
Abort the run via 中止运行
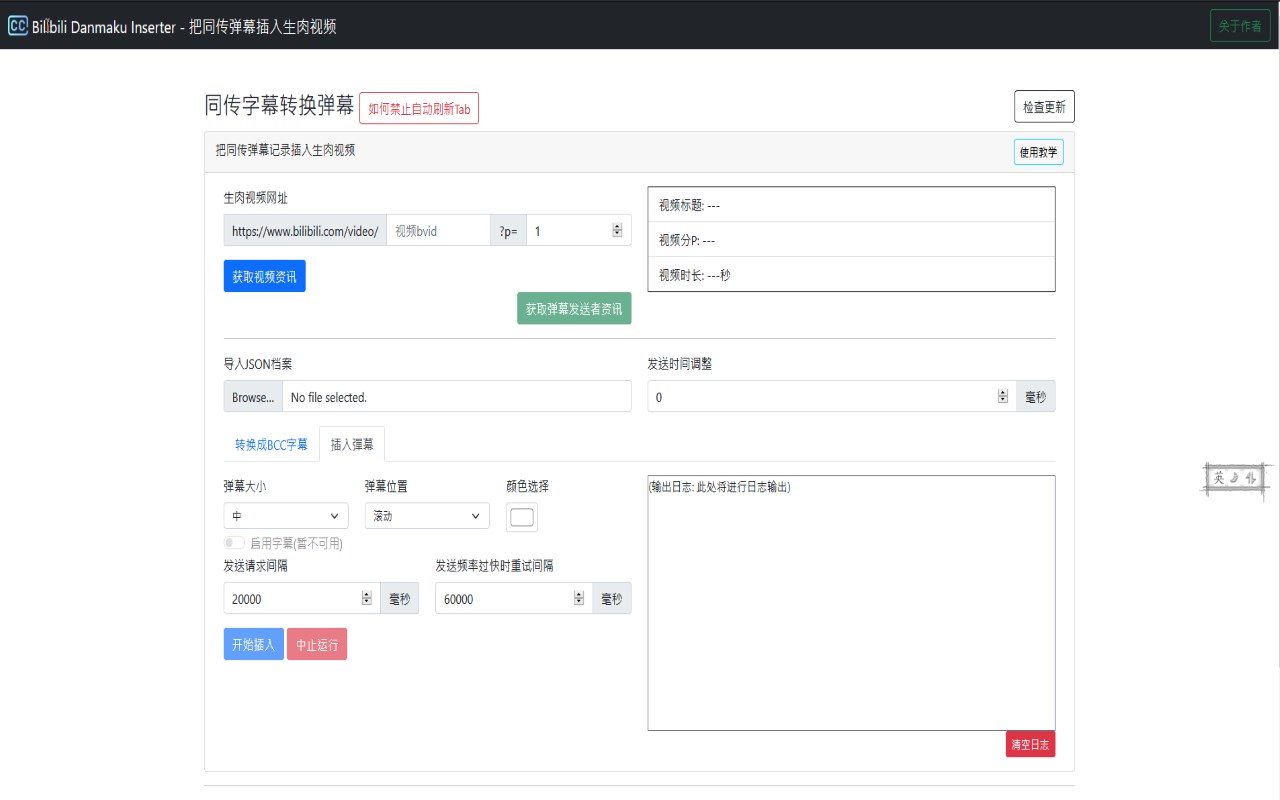(x=317, y=644)
